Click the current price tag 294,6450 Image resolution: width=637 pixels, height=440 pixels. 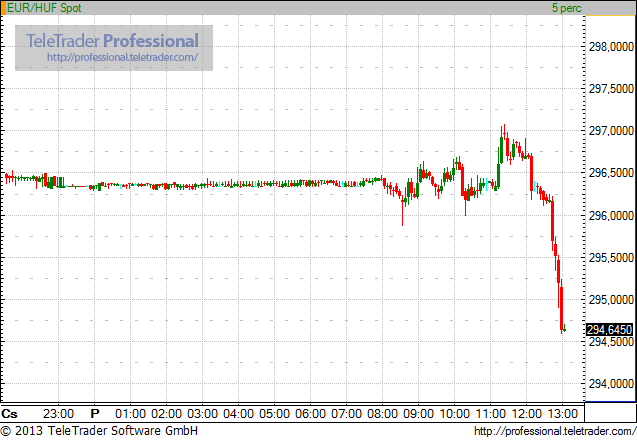(x=609, y=329)
